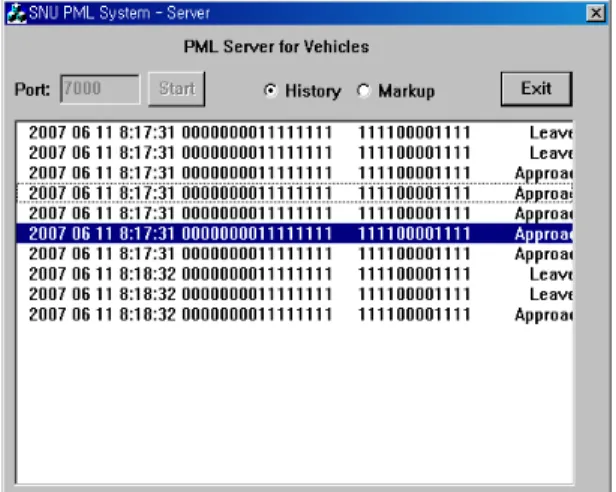The image size is (616, 492).
Task: Select the second 8:17:31 Leave row
Action: point(295,152)
